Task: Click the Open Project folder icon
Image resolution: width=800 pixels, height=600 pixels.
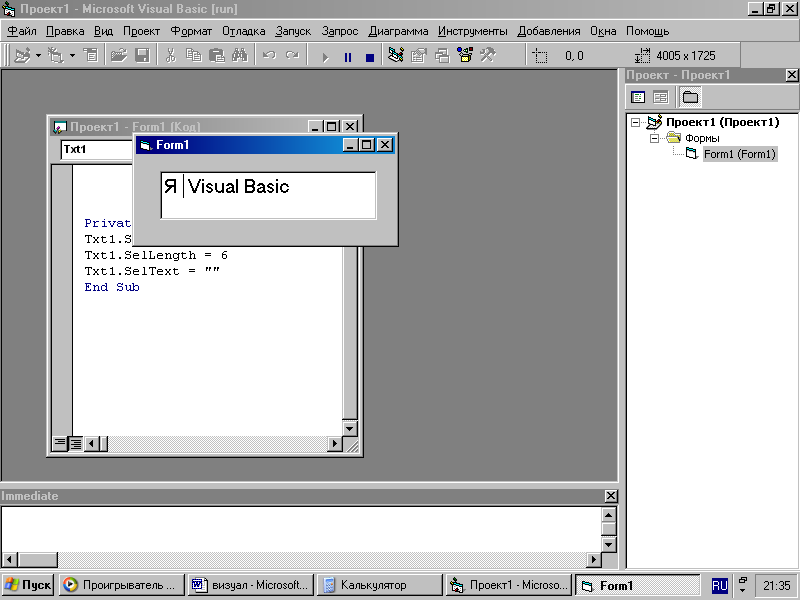Action: coord(118,55)
